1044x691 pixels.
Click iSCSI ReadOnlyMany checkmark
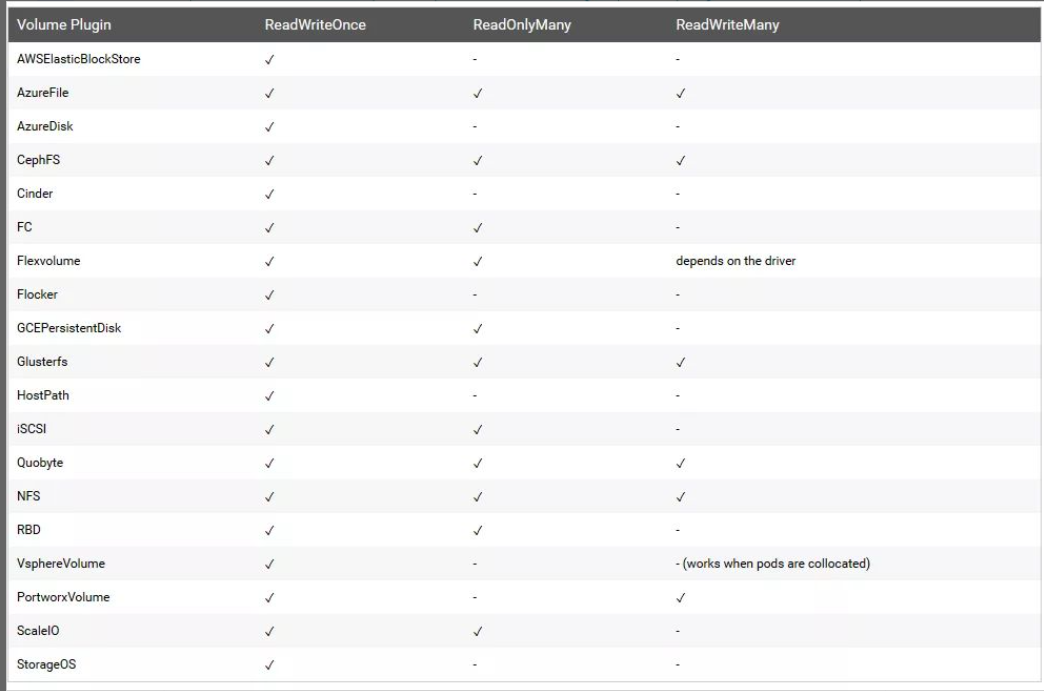tap(478, 429)
